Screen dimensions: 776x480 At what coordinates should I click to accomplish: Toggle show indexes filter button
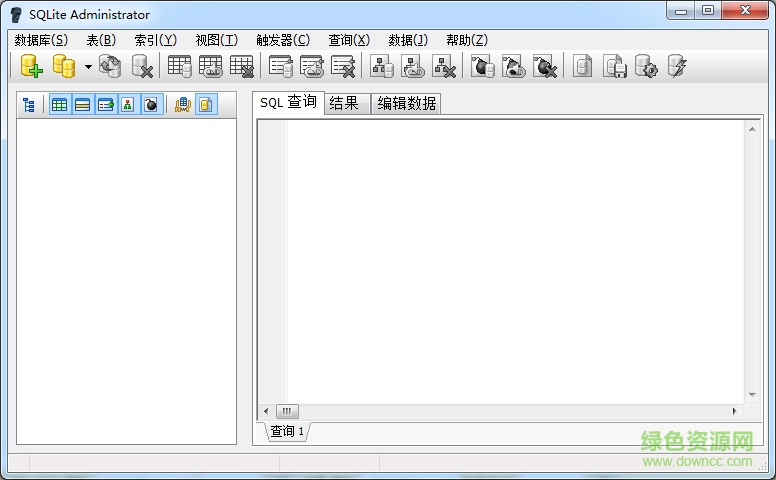click(x=105, y=105)
